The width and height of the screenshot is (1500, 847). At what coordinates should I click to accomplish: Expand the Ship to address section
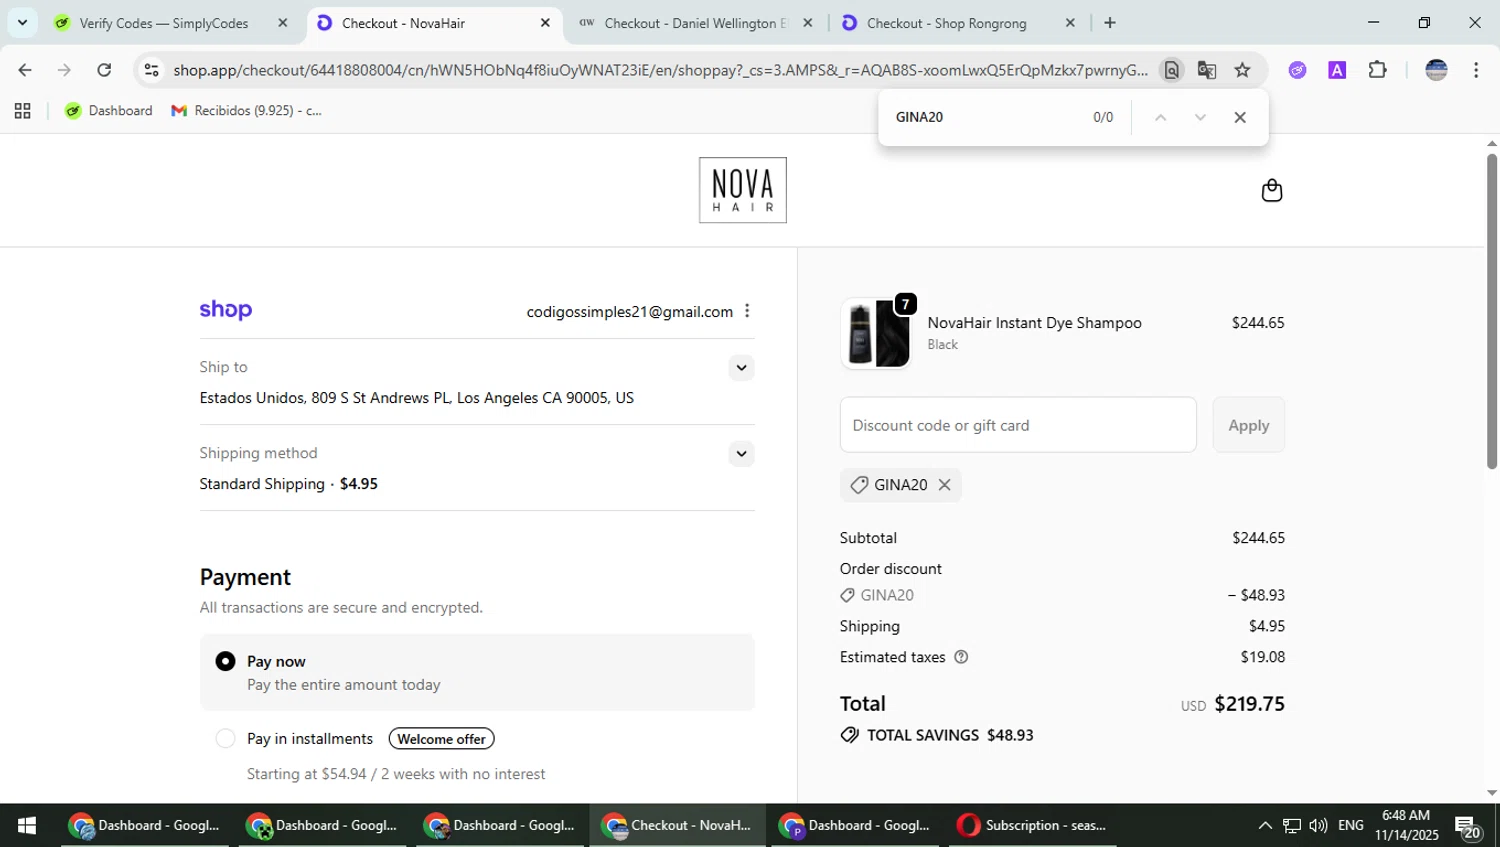tap(741, 368)
